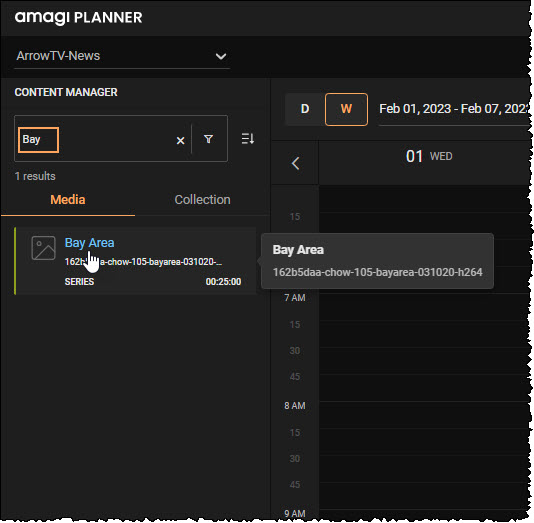Click the Bay Area media thumbnail placeholder
Viewport: 534px width, 523px height.
tap(43, 248)
